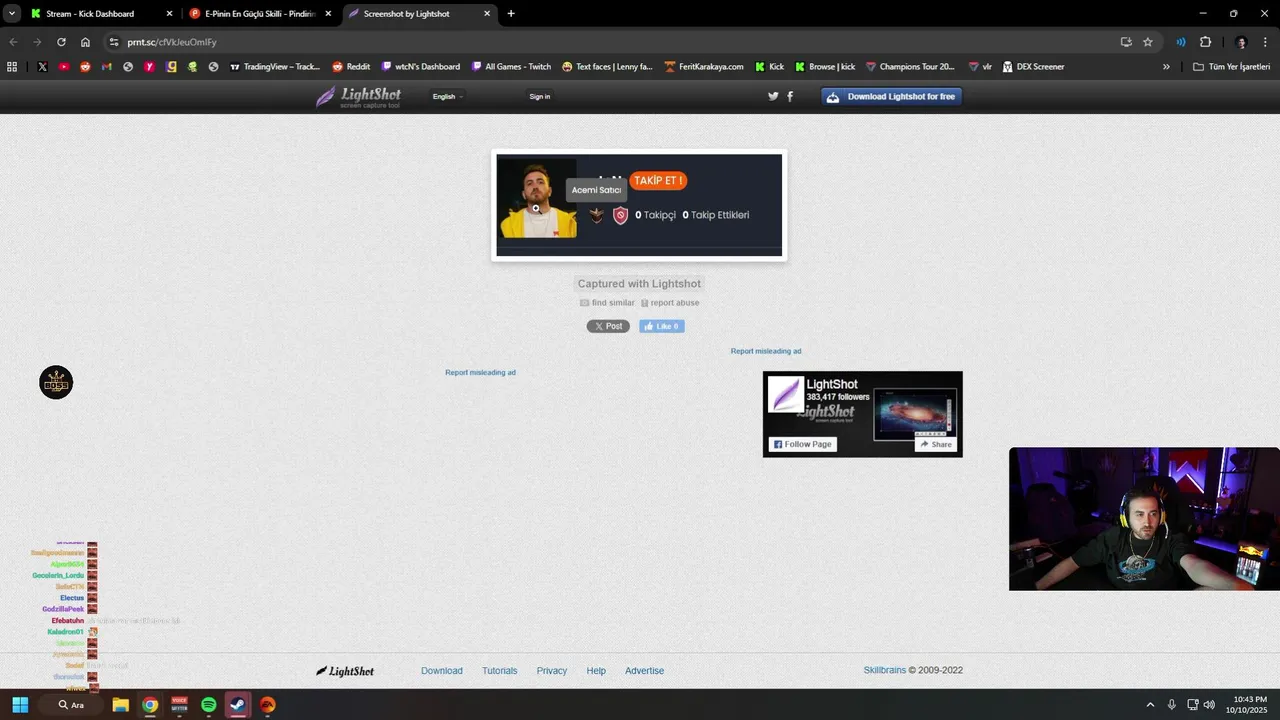Open the Chrome extensions puzzle icon

1205,42
